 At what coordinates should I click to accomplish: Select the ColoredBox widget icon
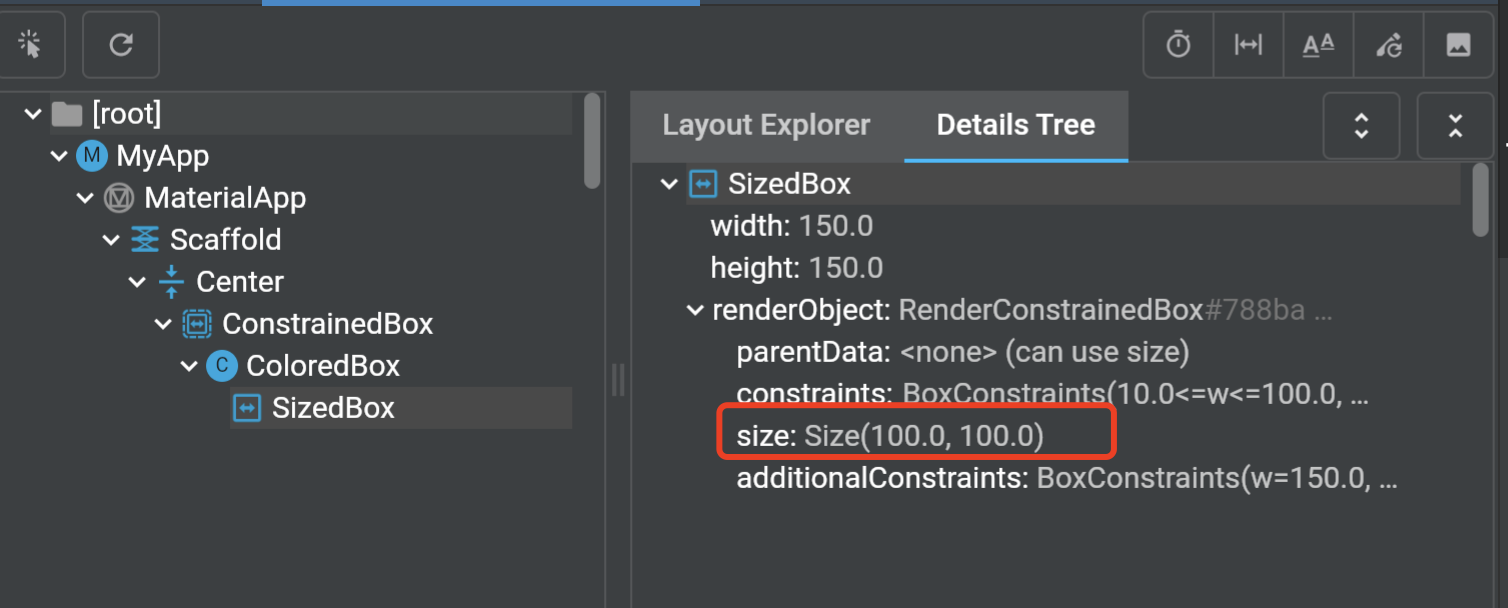tap(221, 366)
